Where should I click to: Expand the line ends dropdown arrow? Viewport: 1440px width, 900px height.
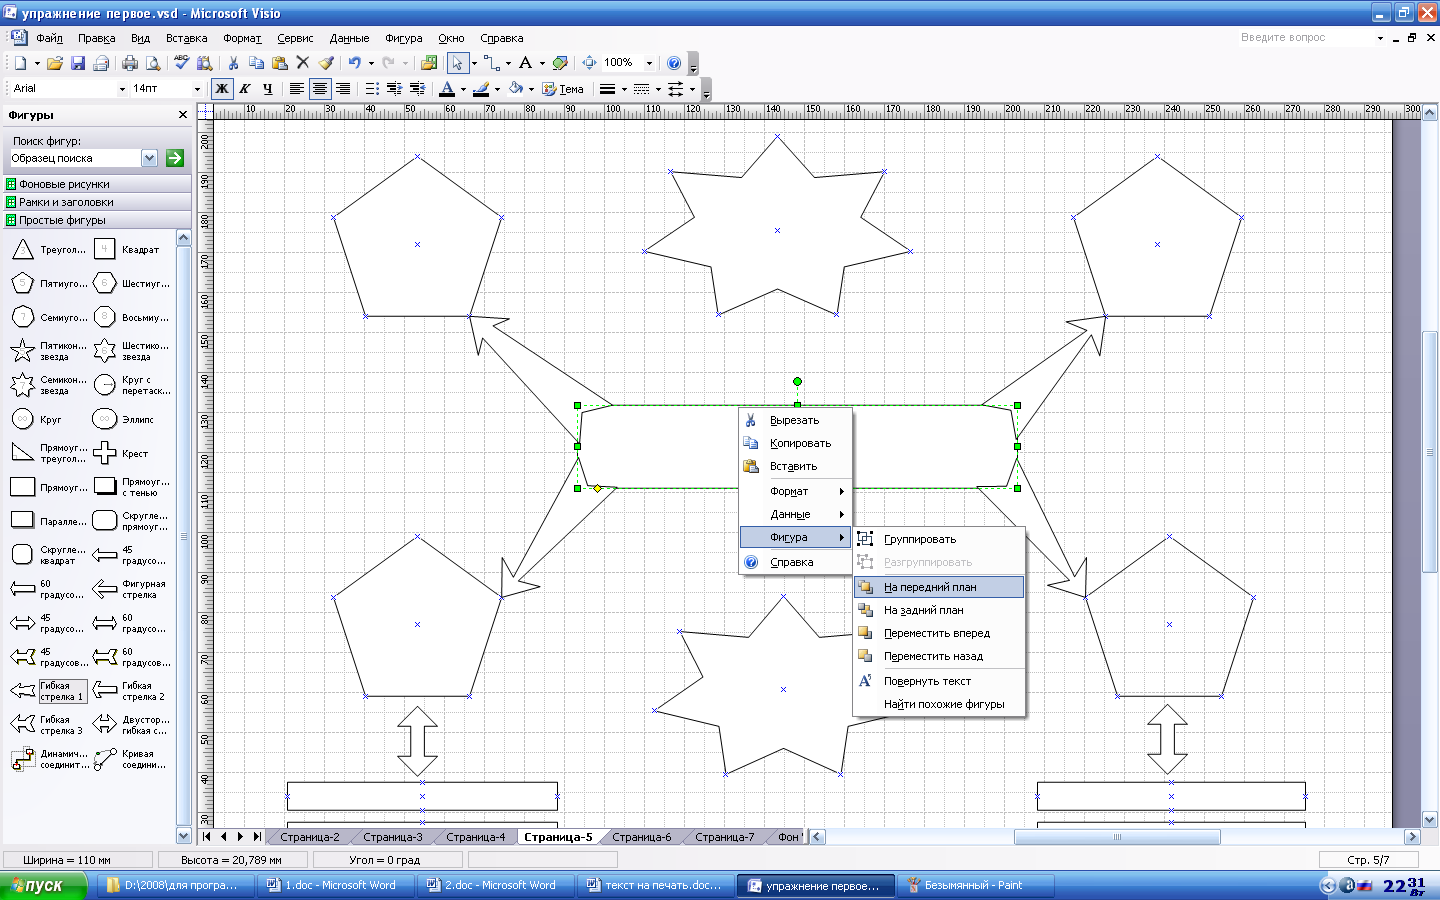point(692,89)
